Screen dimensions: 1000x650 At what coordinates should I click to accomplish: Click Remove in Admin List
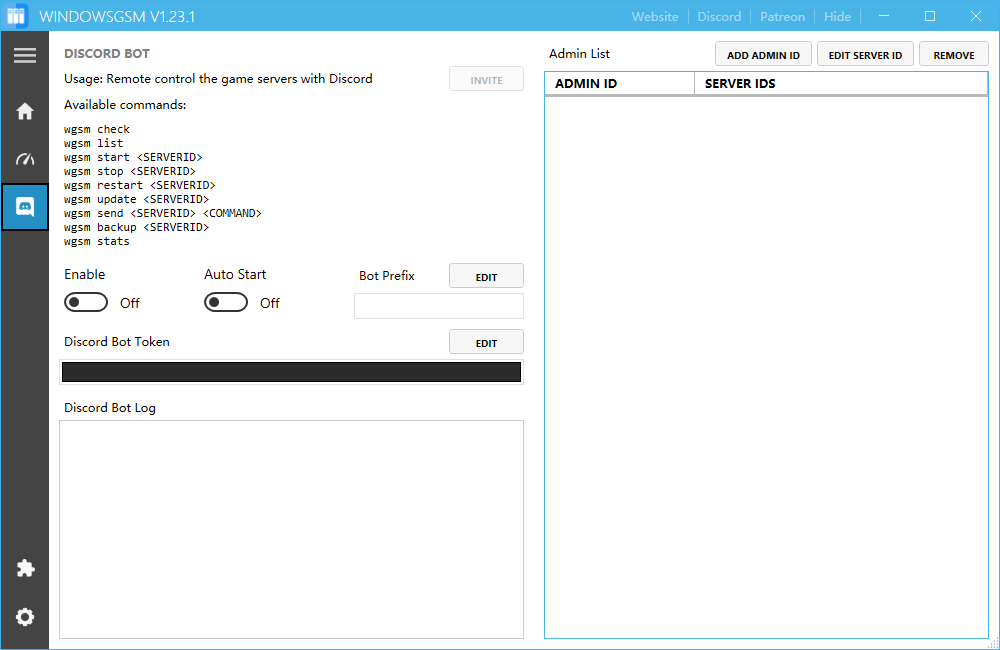point(953,55)
